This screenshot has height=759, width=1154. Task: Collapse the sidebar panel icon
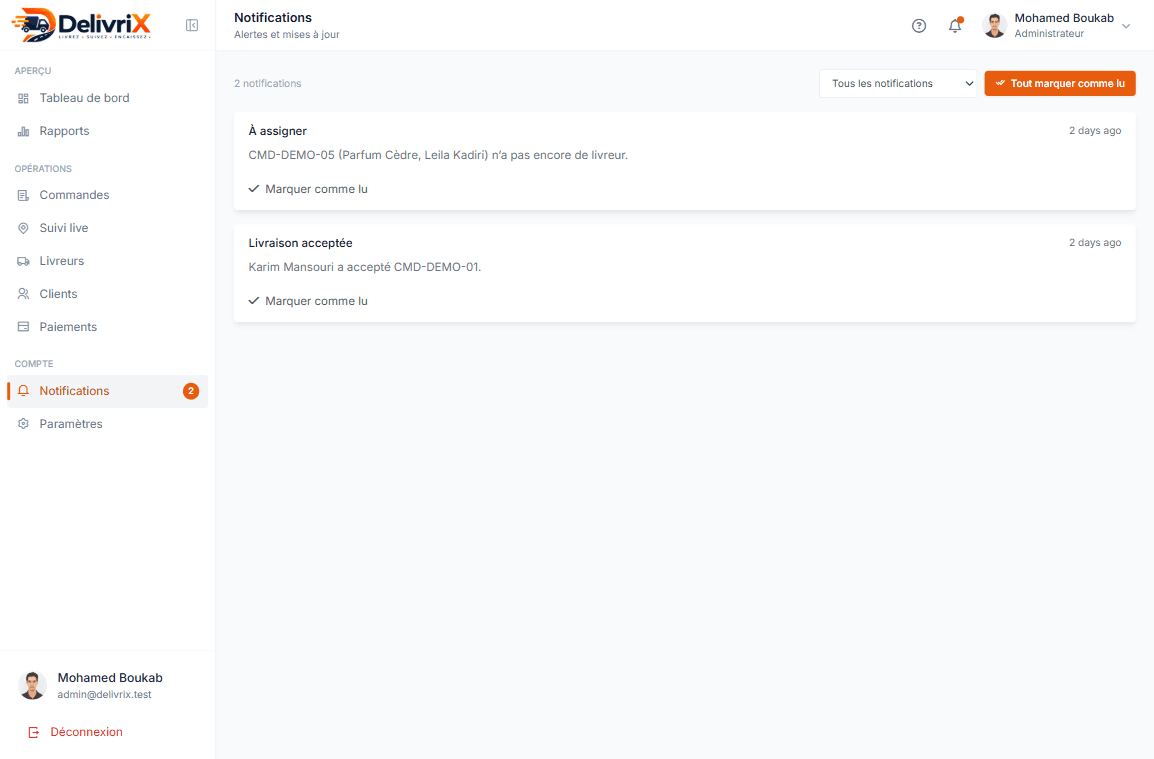tap(192, 26)
